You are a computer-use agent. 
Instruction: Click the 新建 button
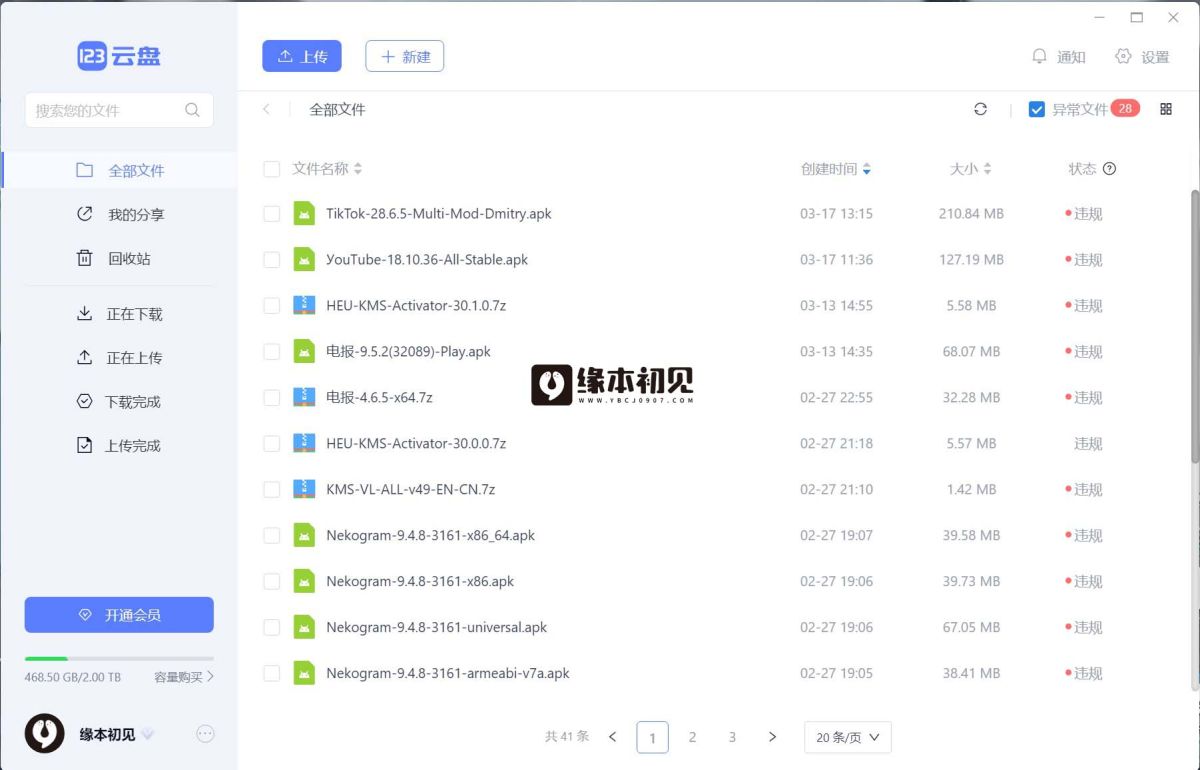point(405,56)
